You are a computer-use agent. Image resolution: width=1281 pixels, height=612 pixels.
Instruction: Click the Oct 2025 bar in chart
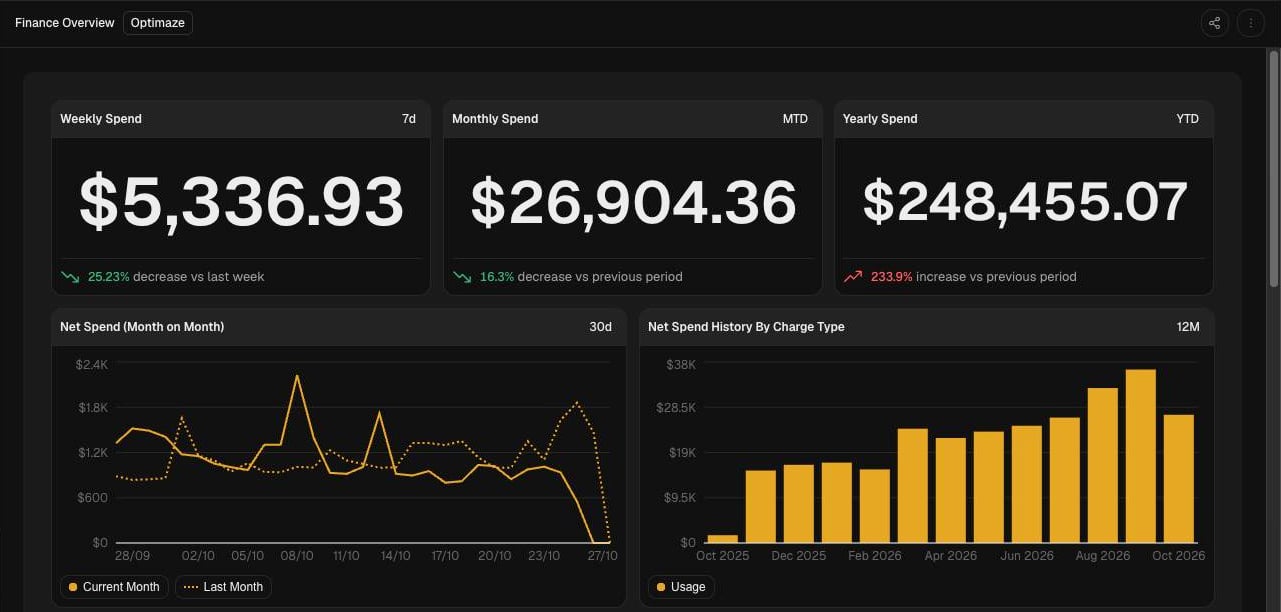click(722, 539)
